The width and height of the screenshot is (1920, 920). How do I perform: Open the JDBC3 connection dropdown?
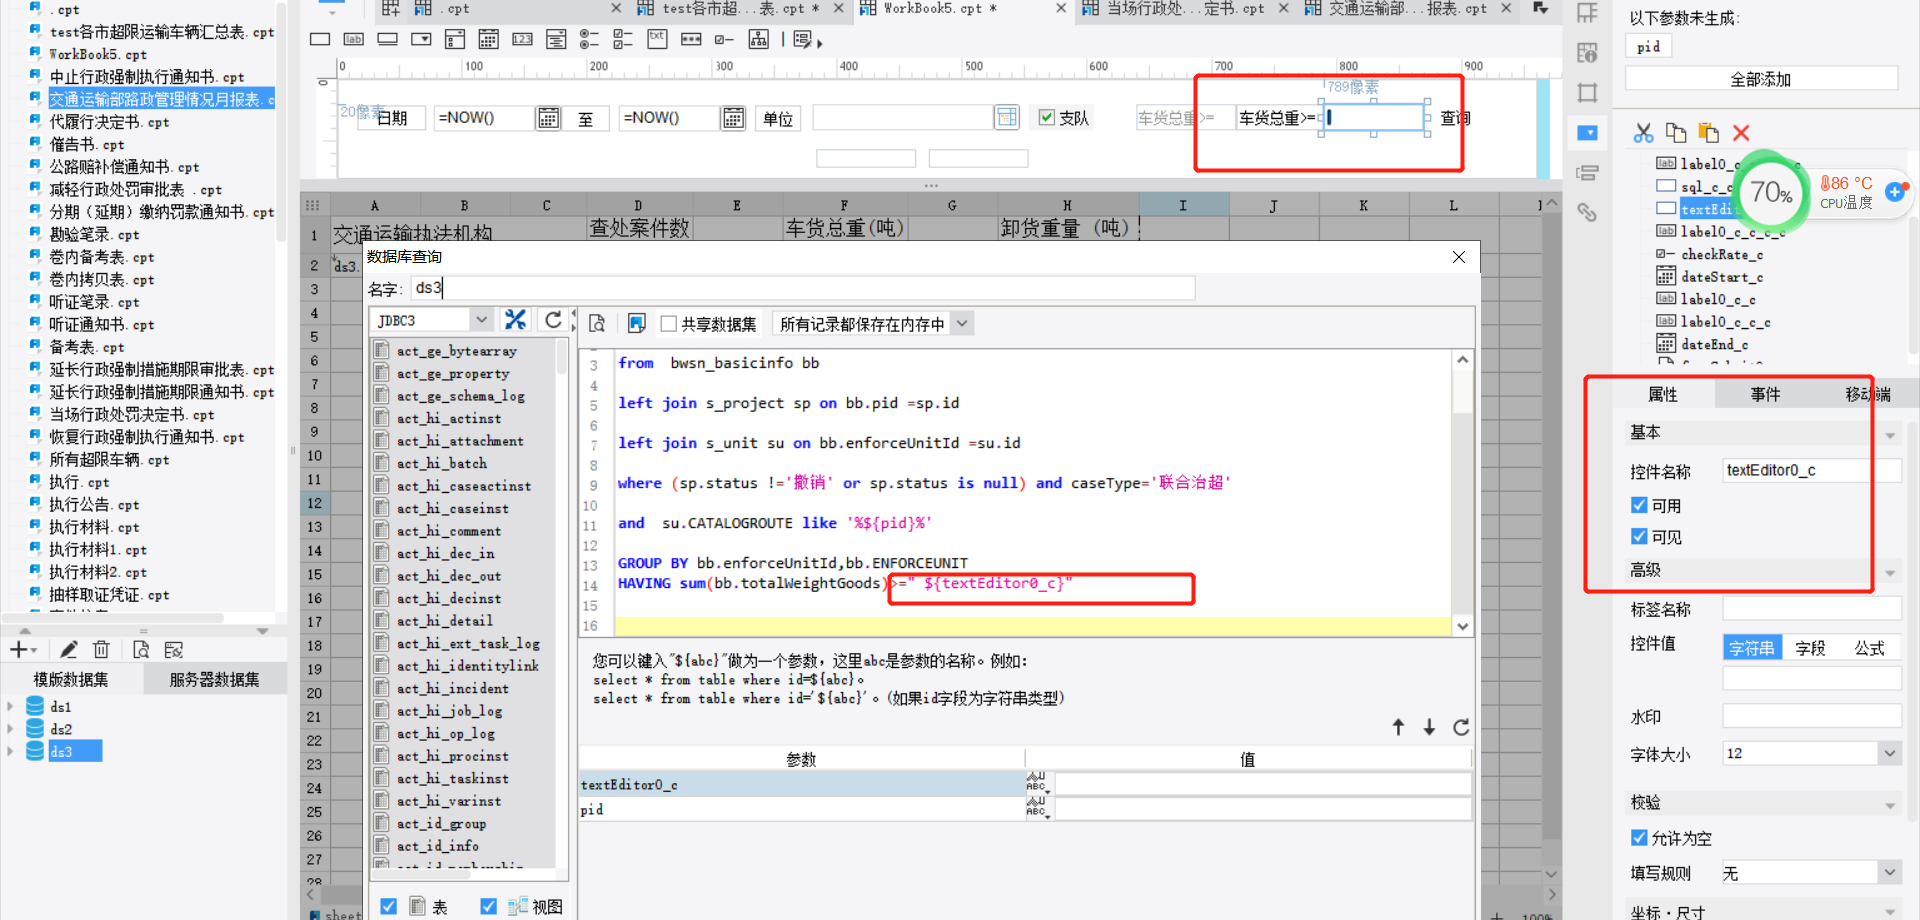tap(481, 320)
